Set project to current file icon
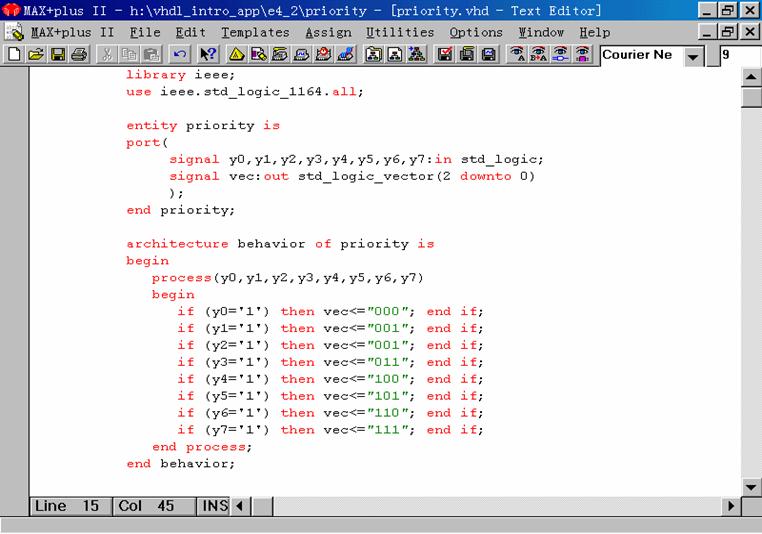 point(395,54)
